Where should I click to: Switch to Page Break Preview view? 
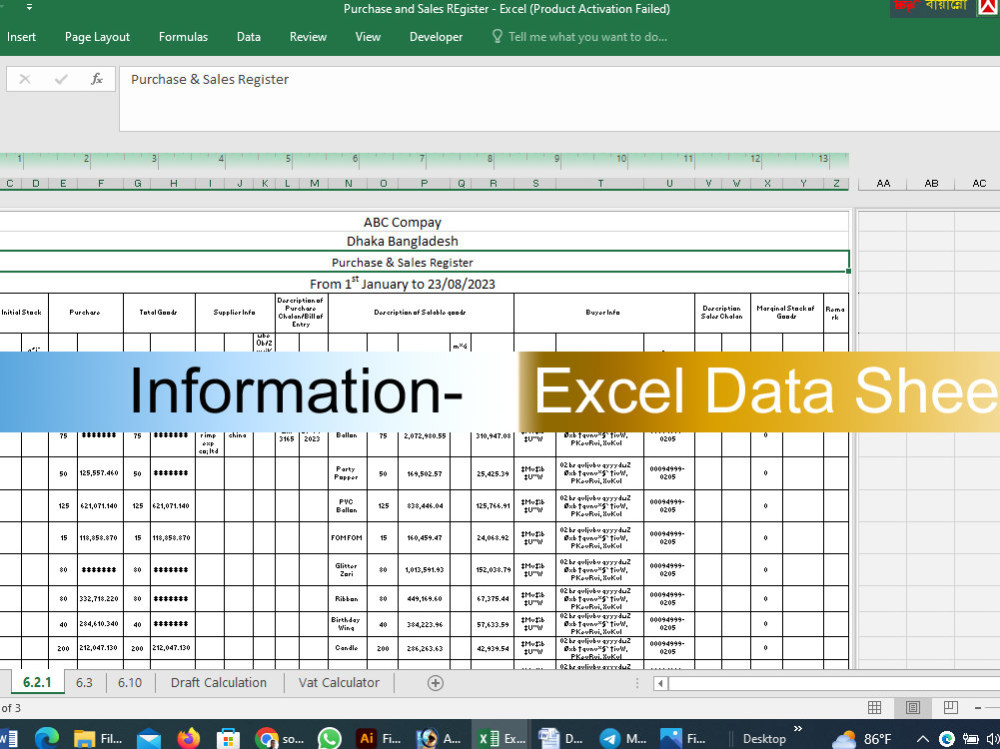point(950,708)
